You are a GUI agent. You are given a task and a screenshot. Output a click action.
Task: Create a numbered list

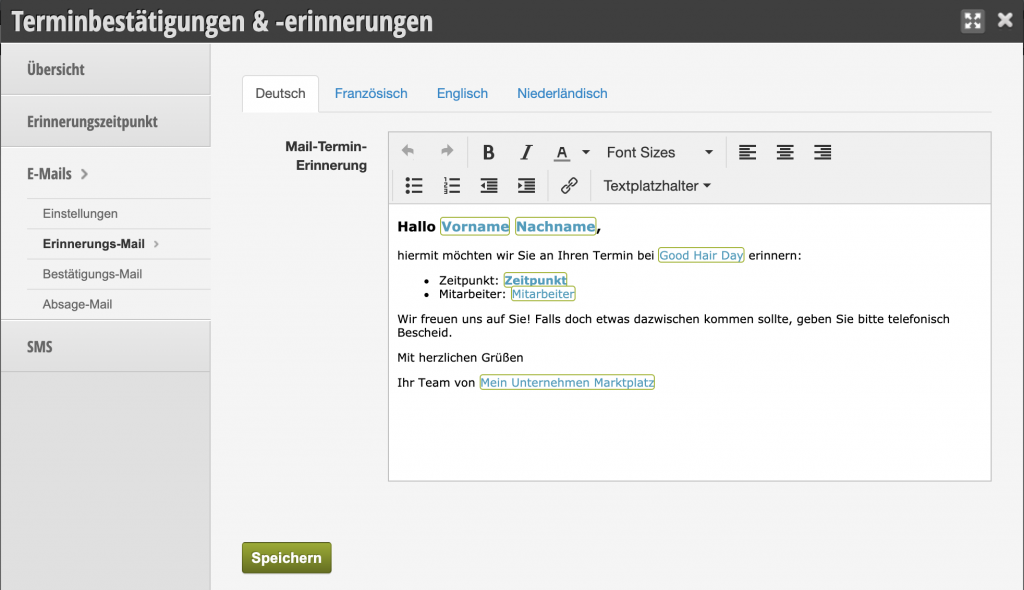coord(451,185)
